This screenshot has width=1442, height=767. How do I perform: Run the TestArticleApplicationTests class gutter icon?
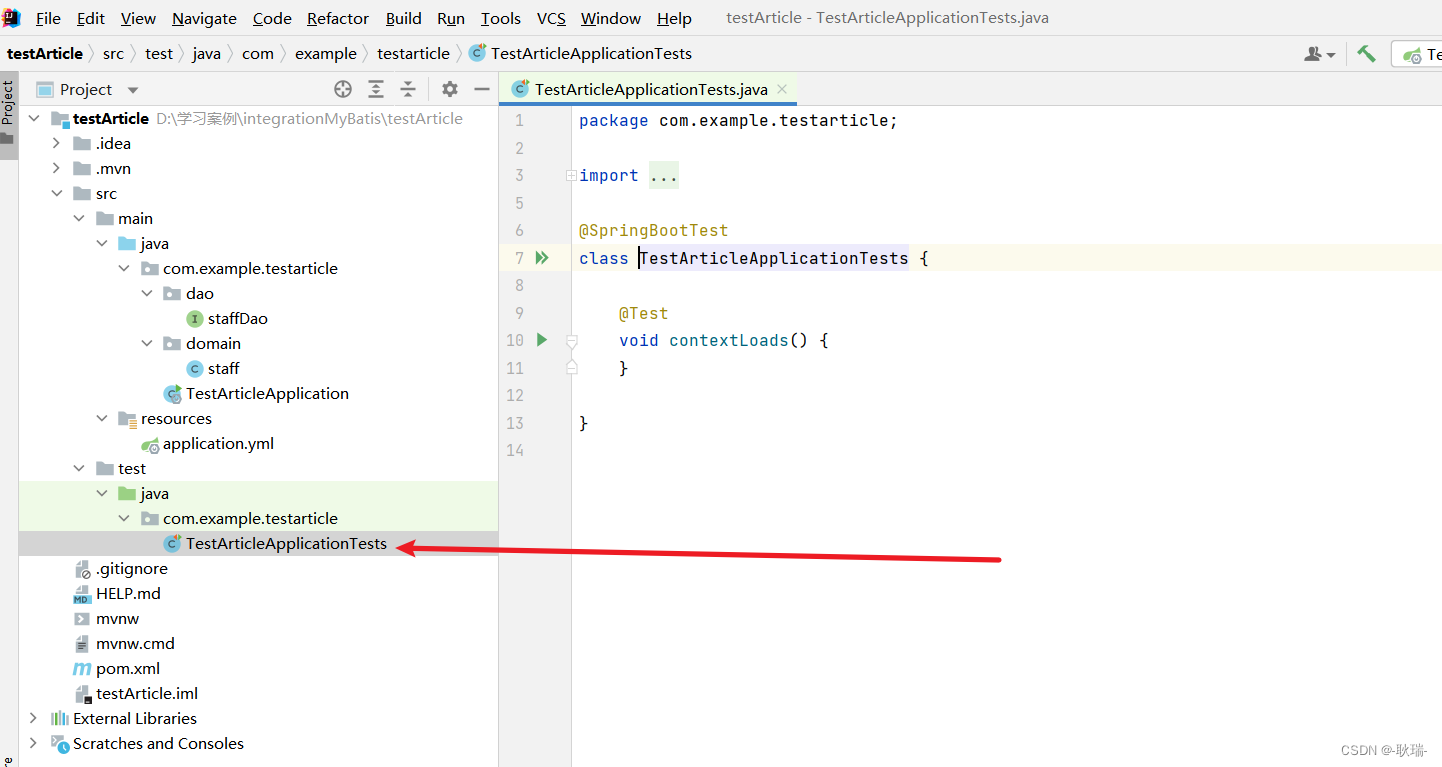(542, 258)
